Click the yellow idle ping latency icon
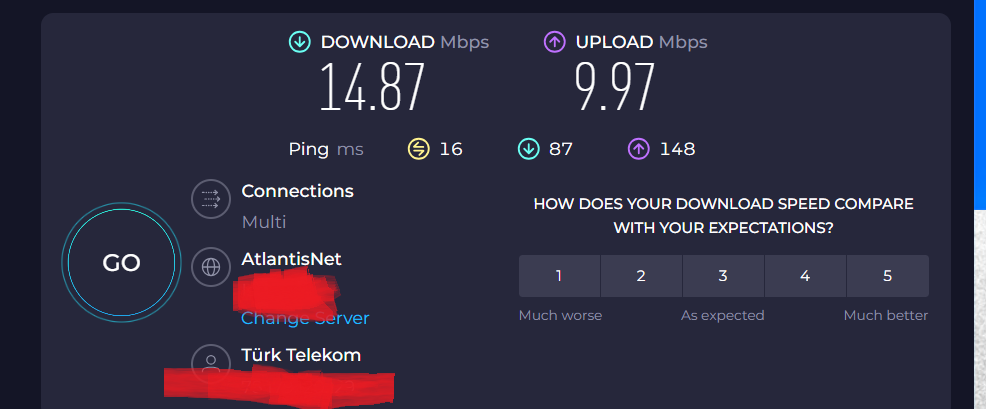This screenshot has width=986, height=409. [x=418, y=149]
